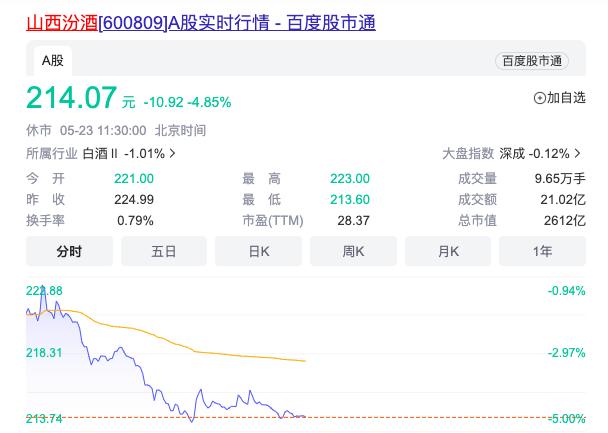Image resolution: width=608 pixels, height=433 pixels.
Task: Add stock via 加自选 text
Action: (x=566, y=98)
